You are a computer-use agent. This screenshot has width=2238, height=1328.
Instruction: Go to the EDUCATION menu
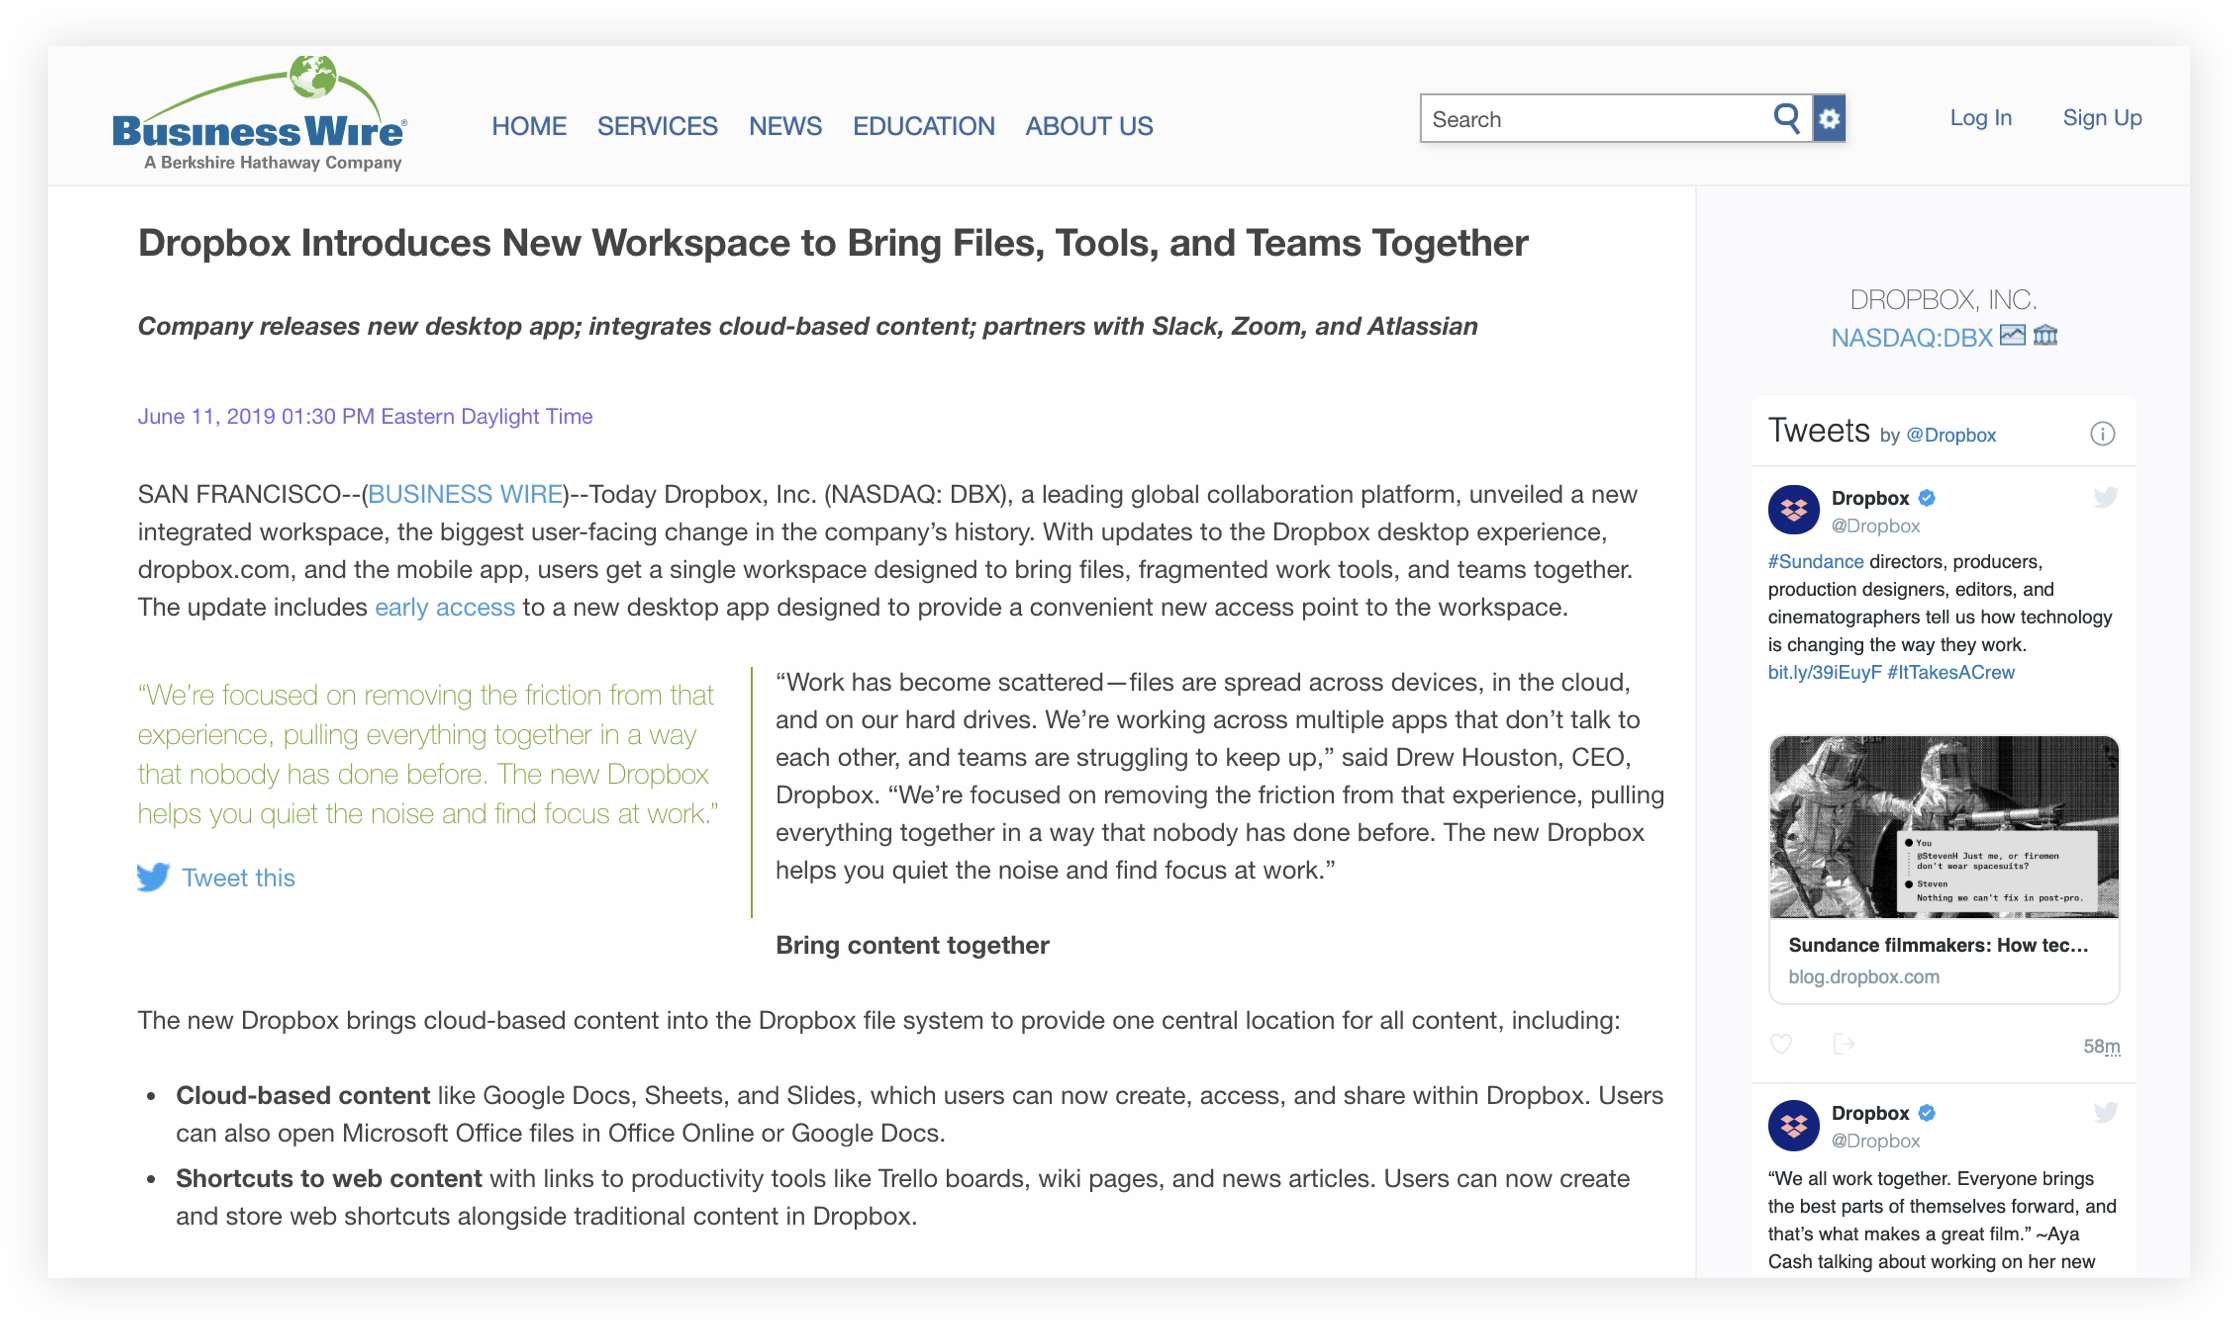tap(923, 126)
